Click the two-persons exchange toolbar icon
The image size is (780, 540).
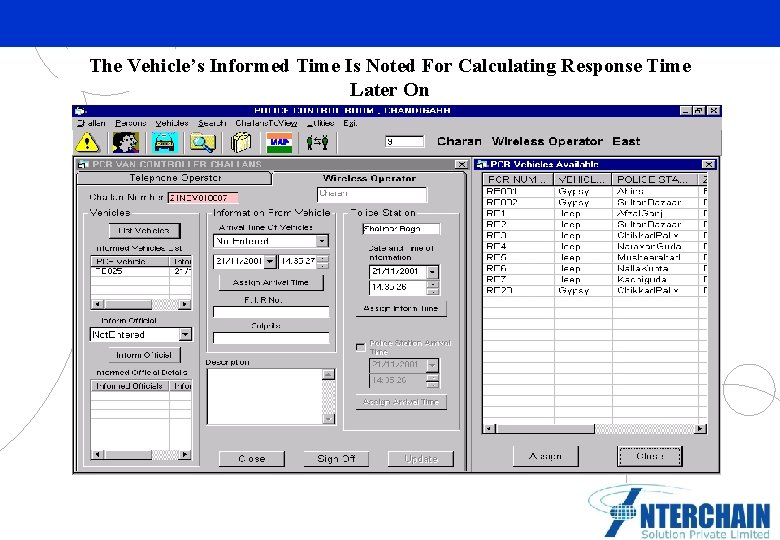point(317,143)
